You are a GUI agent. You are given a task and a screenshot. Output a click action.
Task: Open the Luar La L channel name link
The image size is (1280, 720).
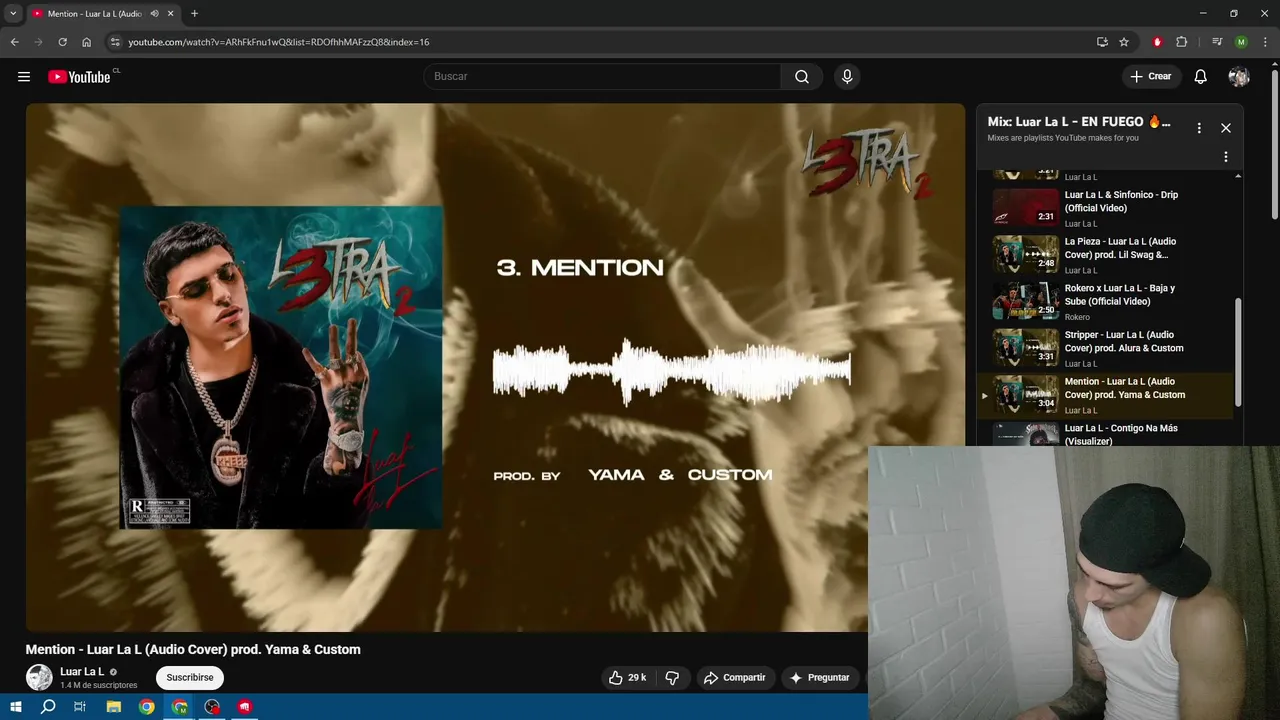click(82, 672)
